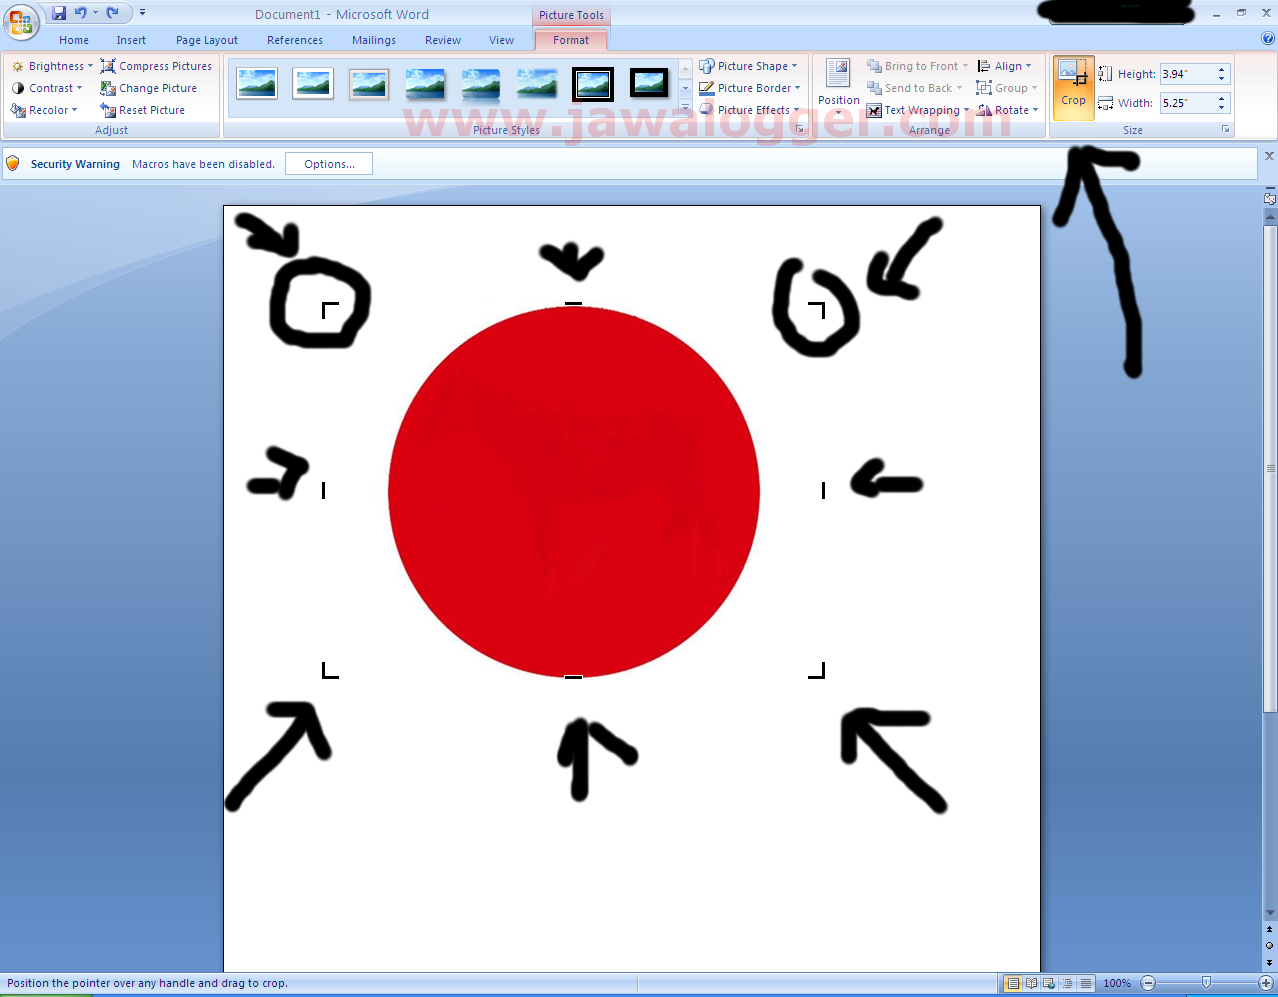The image size is (1278, 997).
Task: Apply the sixth picture style thumbnail
Action: coord(537,84)
